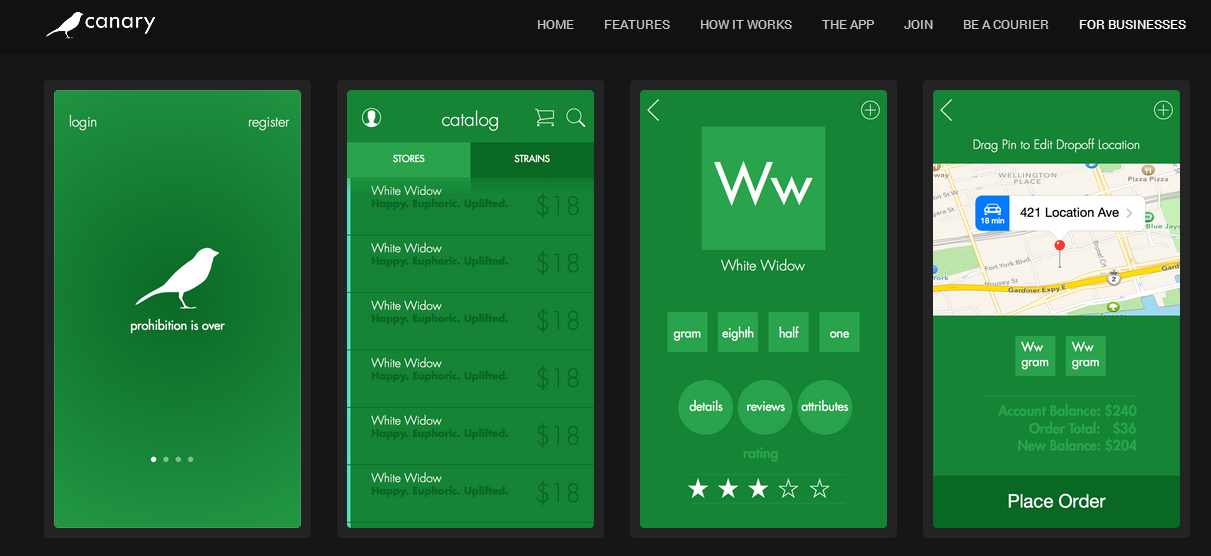
Task: Rate four stars (fourth star)
Action: [x=789, y=489]
